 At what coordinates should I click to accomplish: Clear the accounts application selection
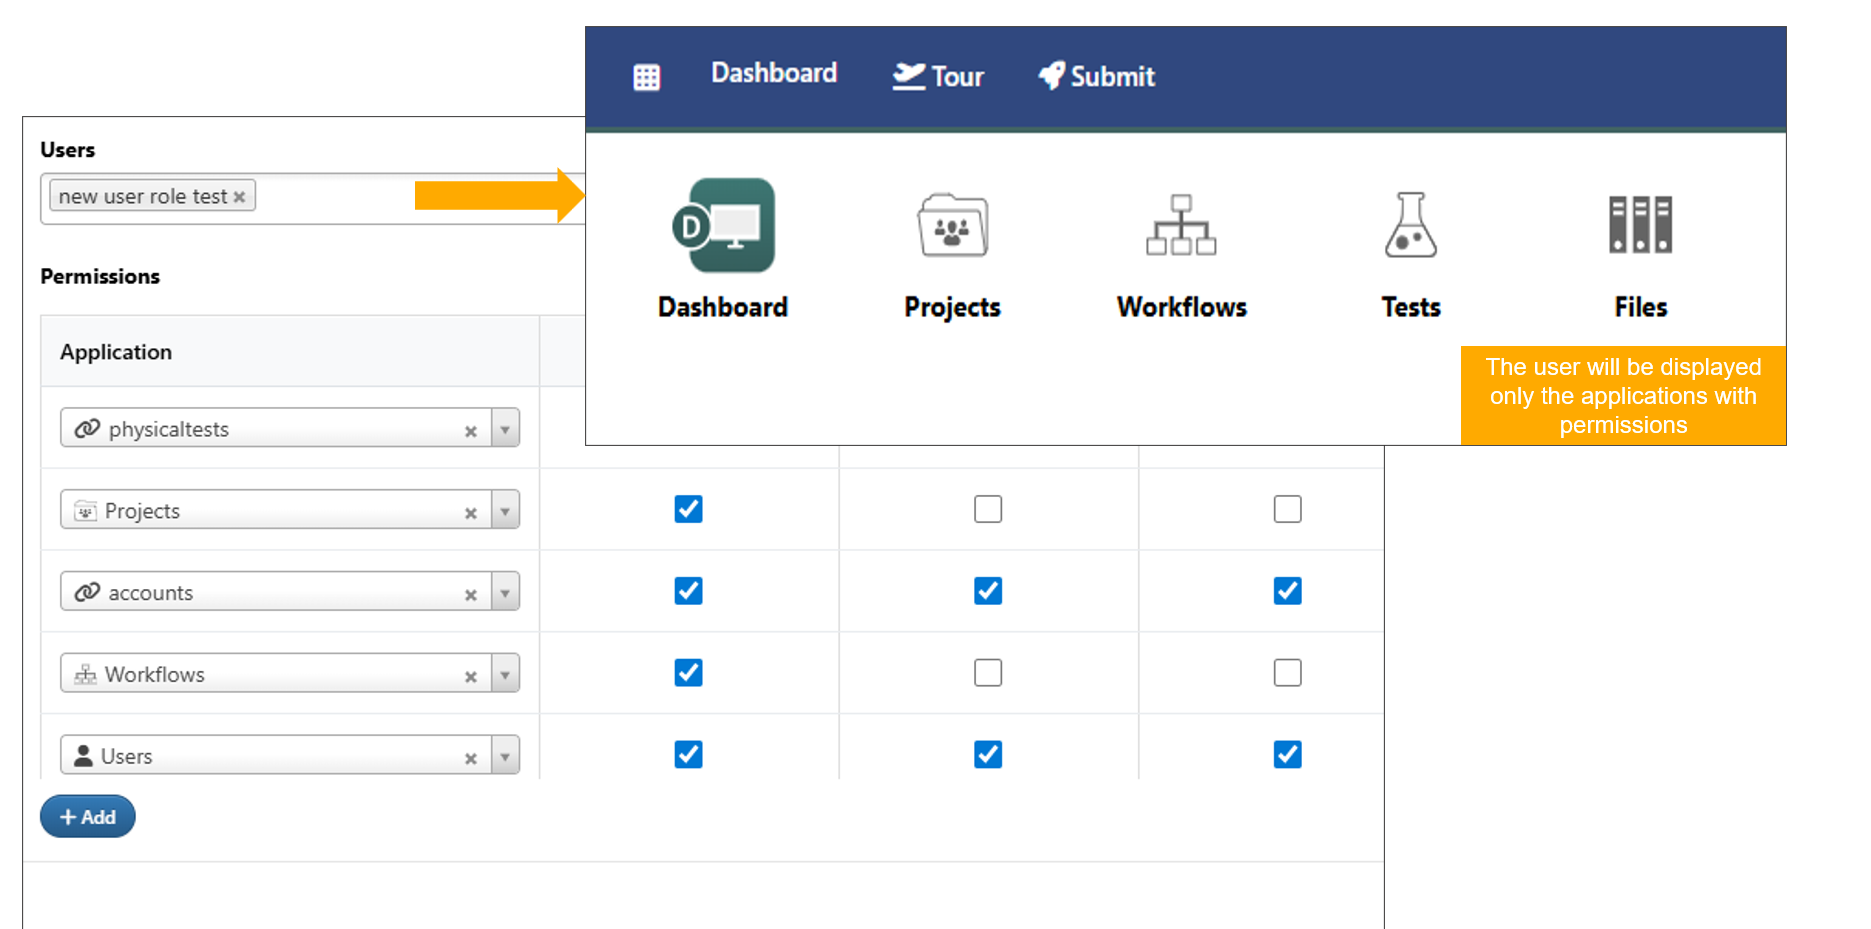[470, 595]
